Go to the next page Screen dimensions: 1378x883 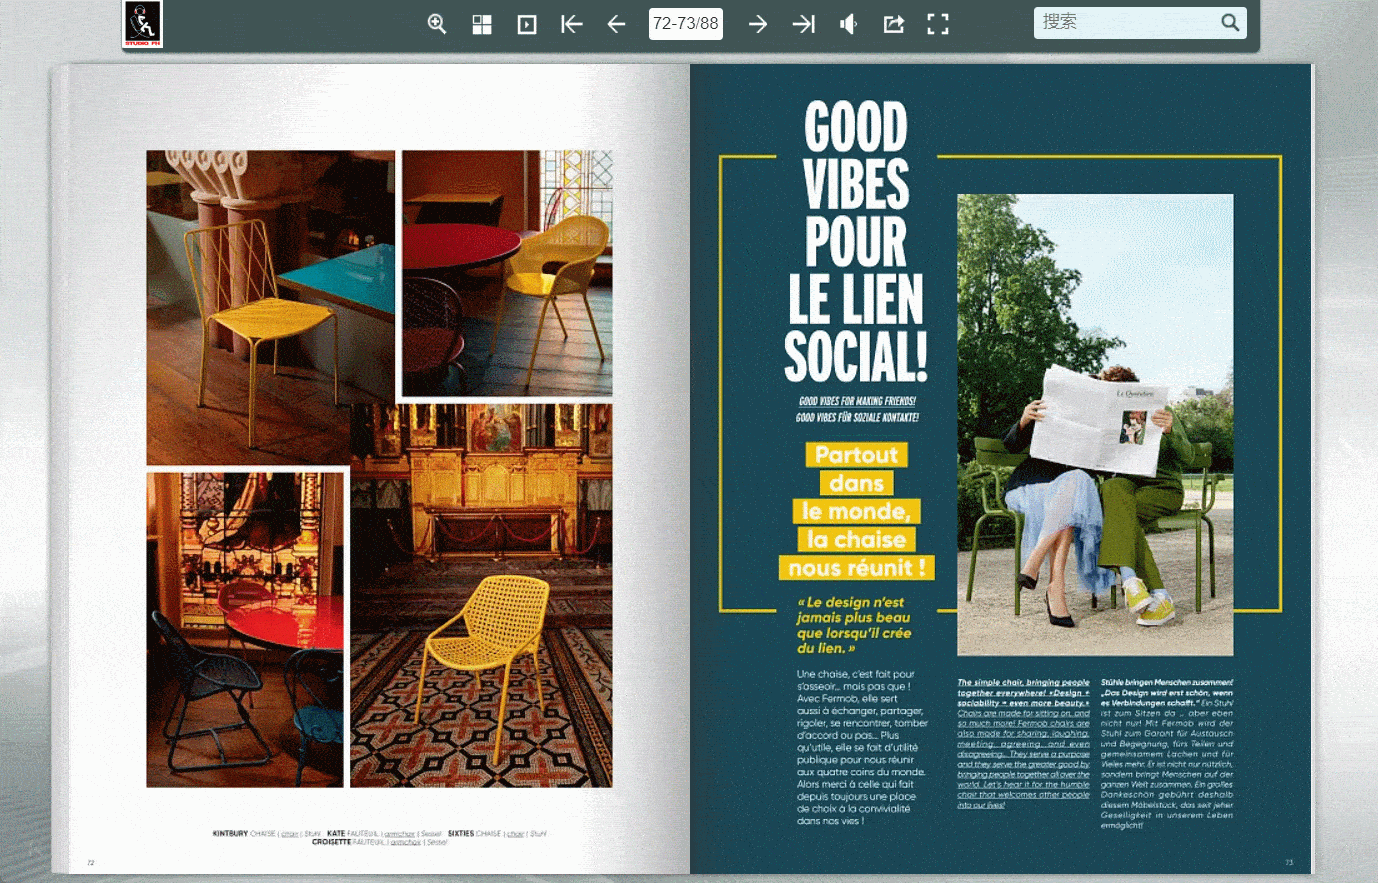point(758,24)
